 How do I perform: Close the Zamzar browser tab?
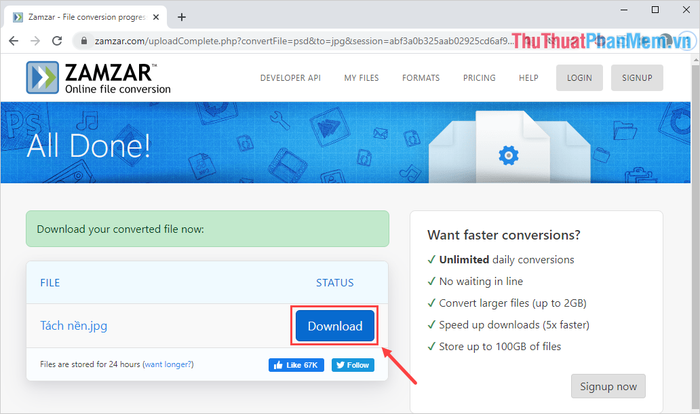156,17
